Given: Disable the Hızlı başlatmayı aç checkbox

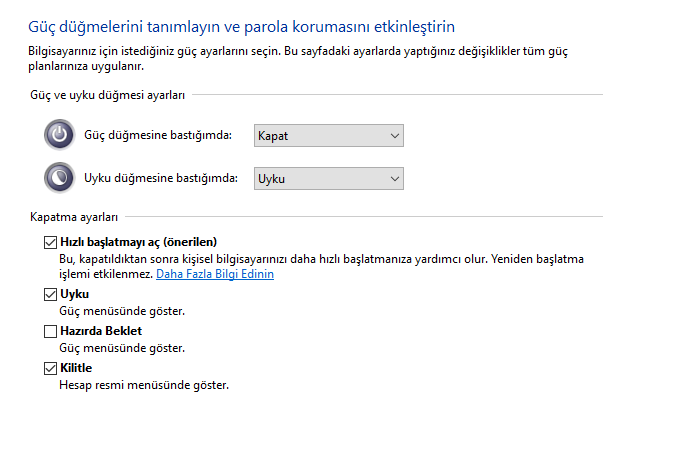Looking at the screenshot, I should coord(51,242).
